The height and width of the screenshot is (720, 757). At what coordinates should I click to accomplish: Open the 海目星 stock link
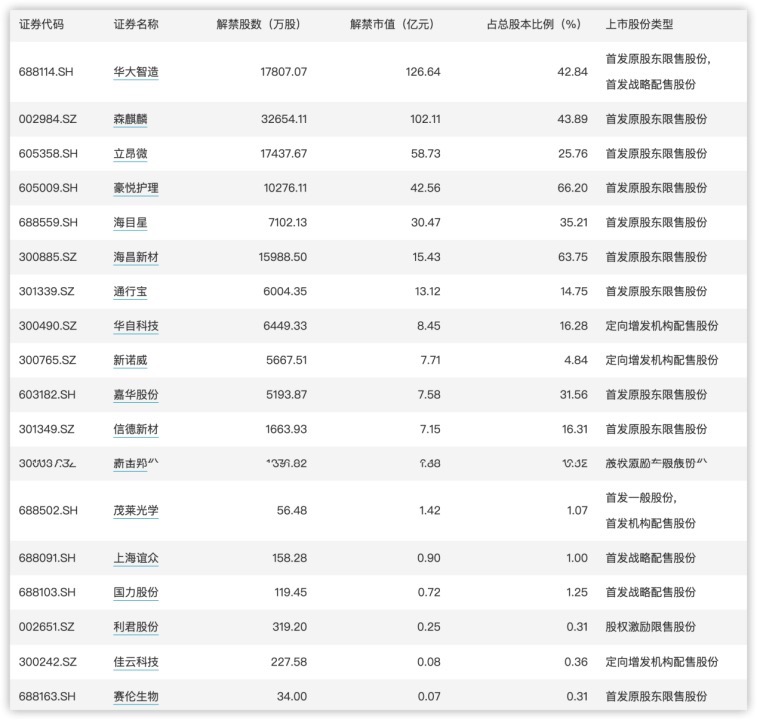pyautogui.click(x=130, y=223)
